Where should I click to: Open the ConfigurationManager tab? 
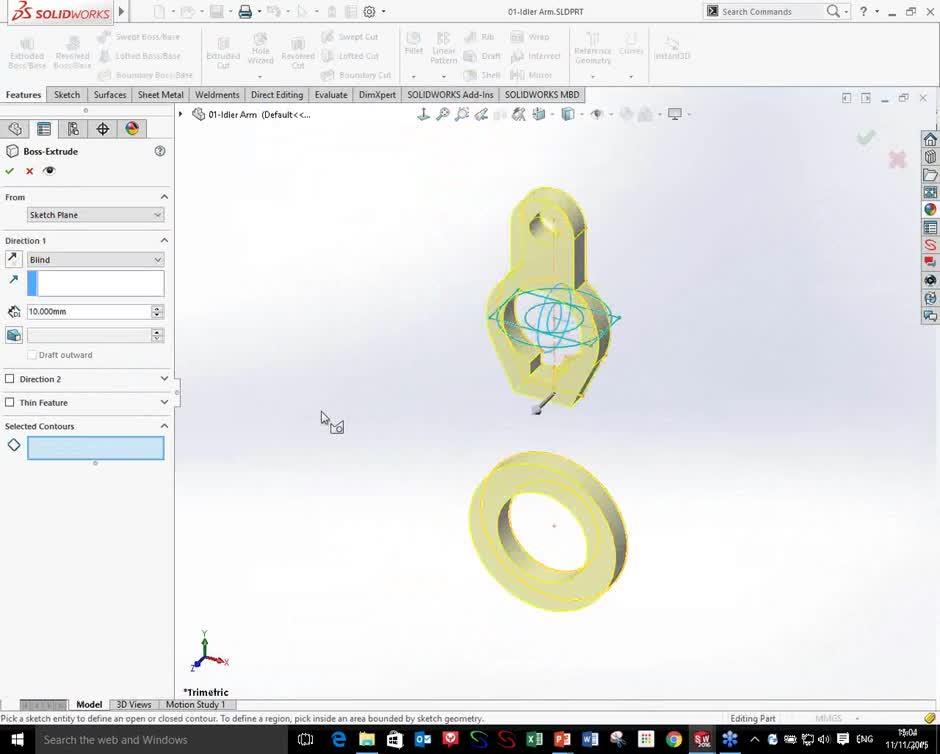click(x=73, y=128)
